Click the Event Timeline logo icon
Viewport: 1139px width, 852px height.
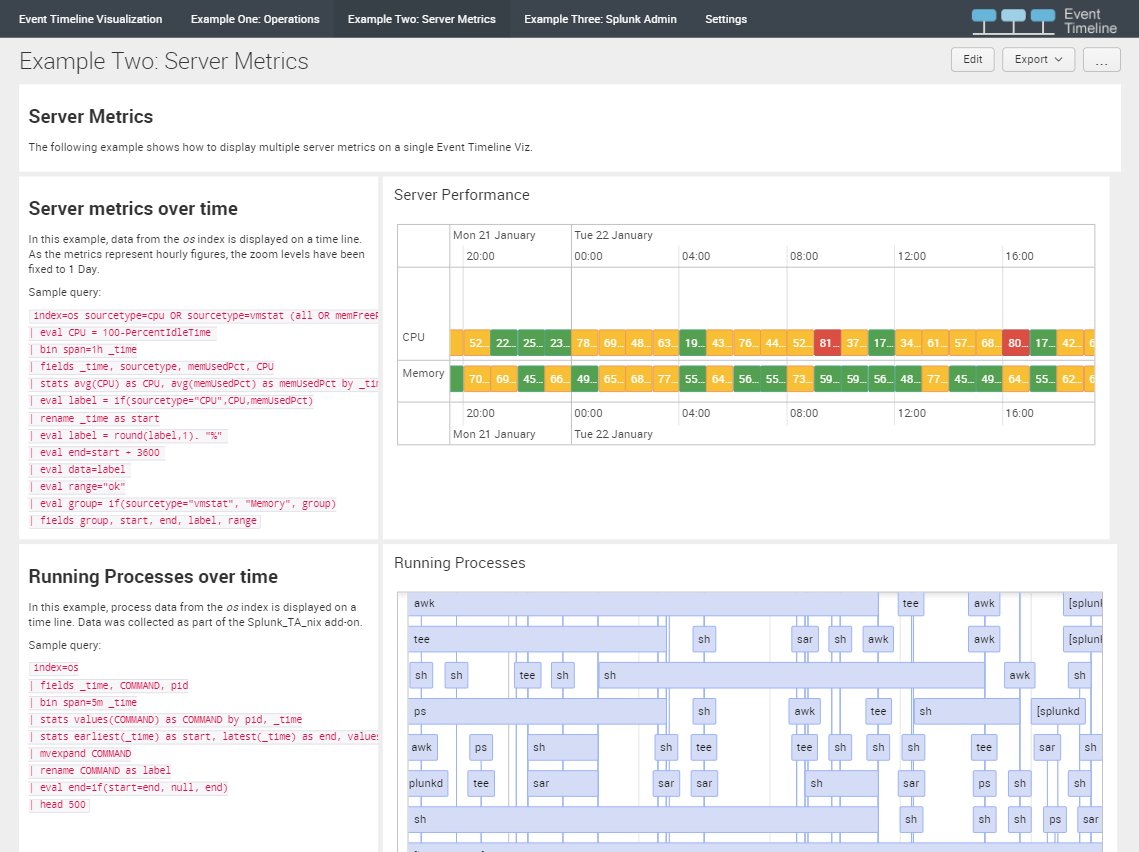pos(1015,19)
